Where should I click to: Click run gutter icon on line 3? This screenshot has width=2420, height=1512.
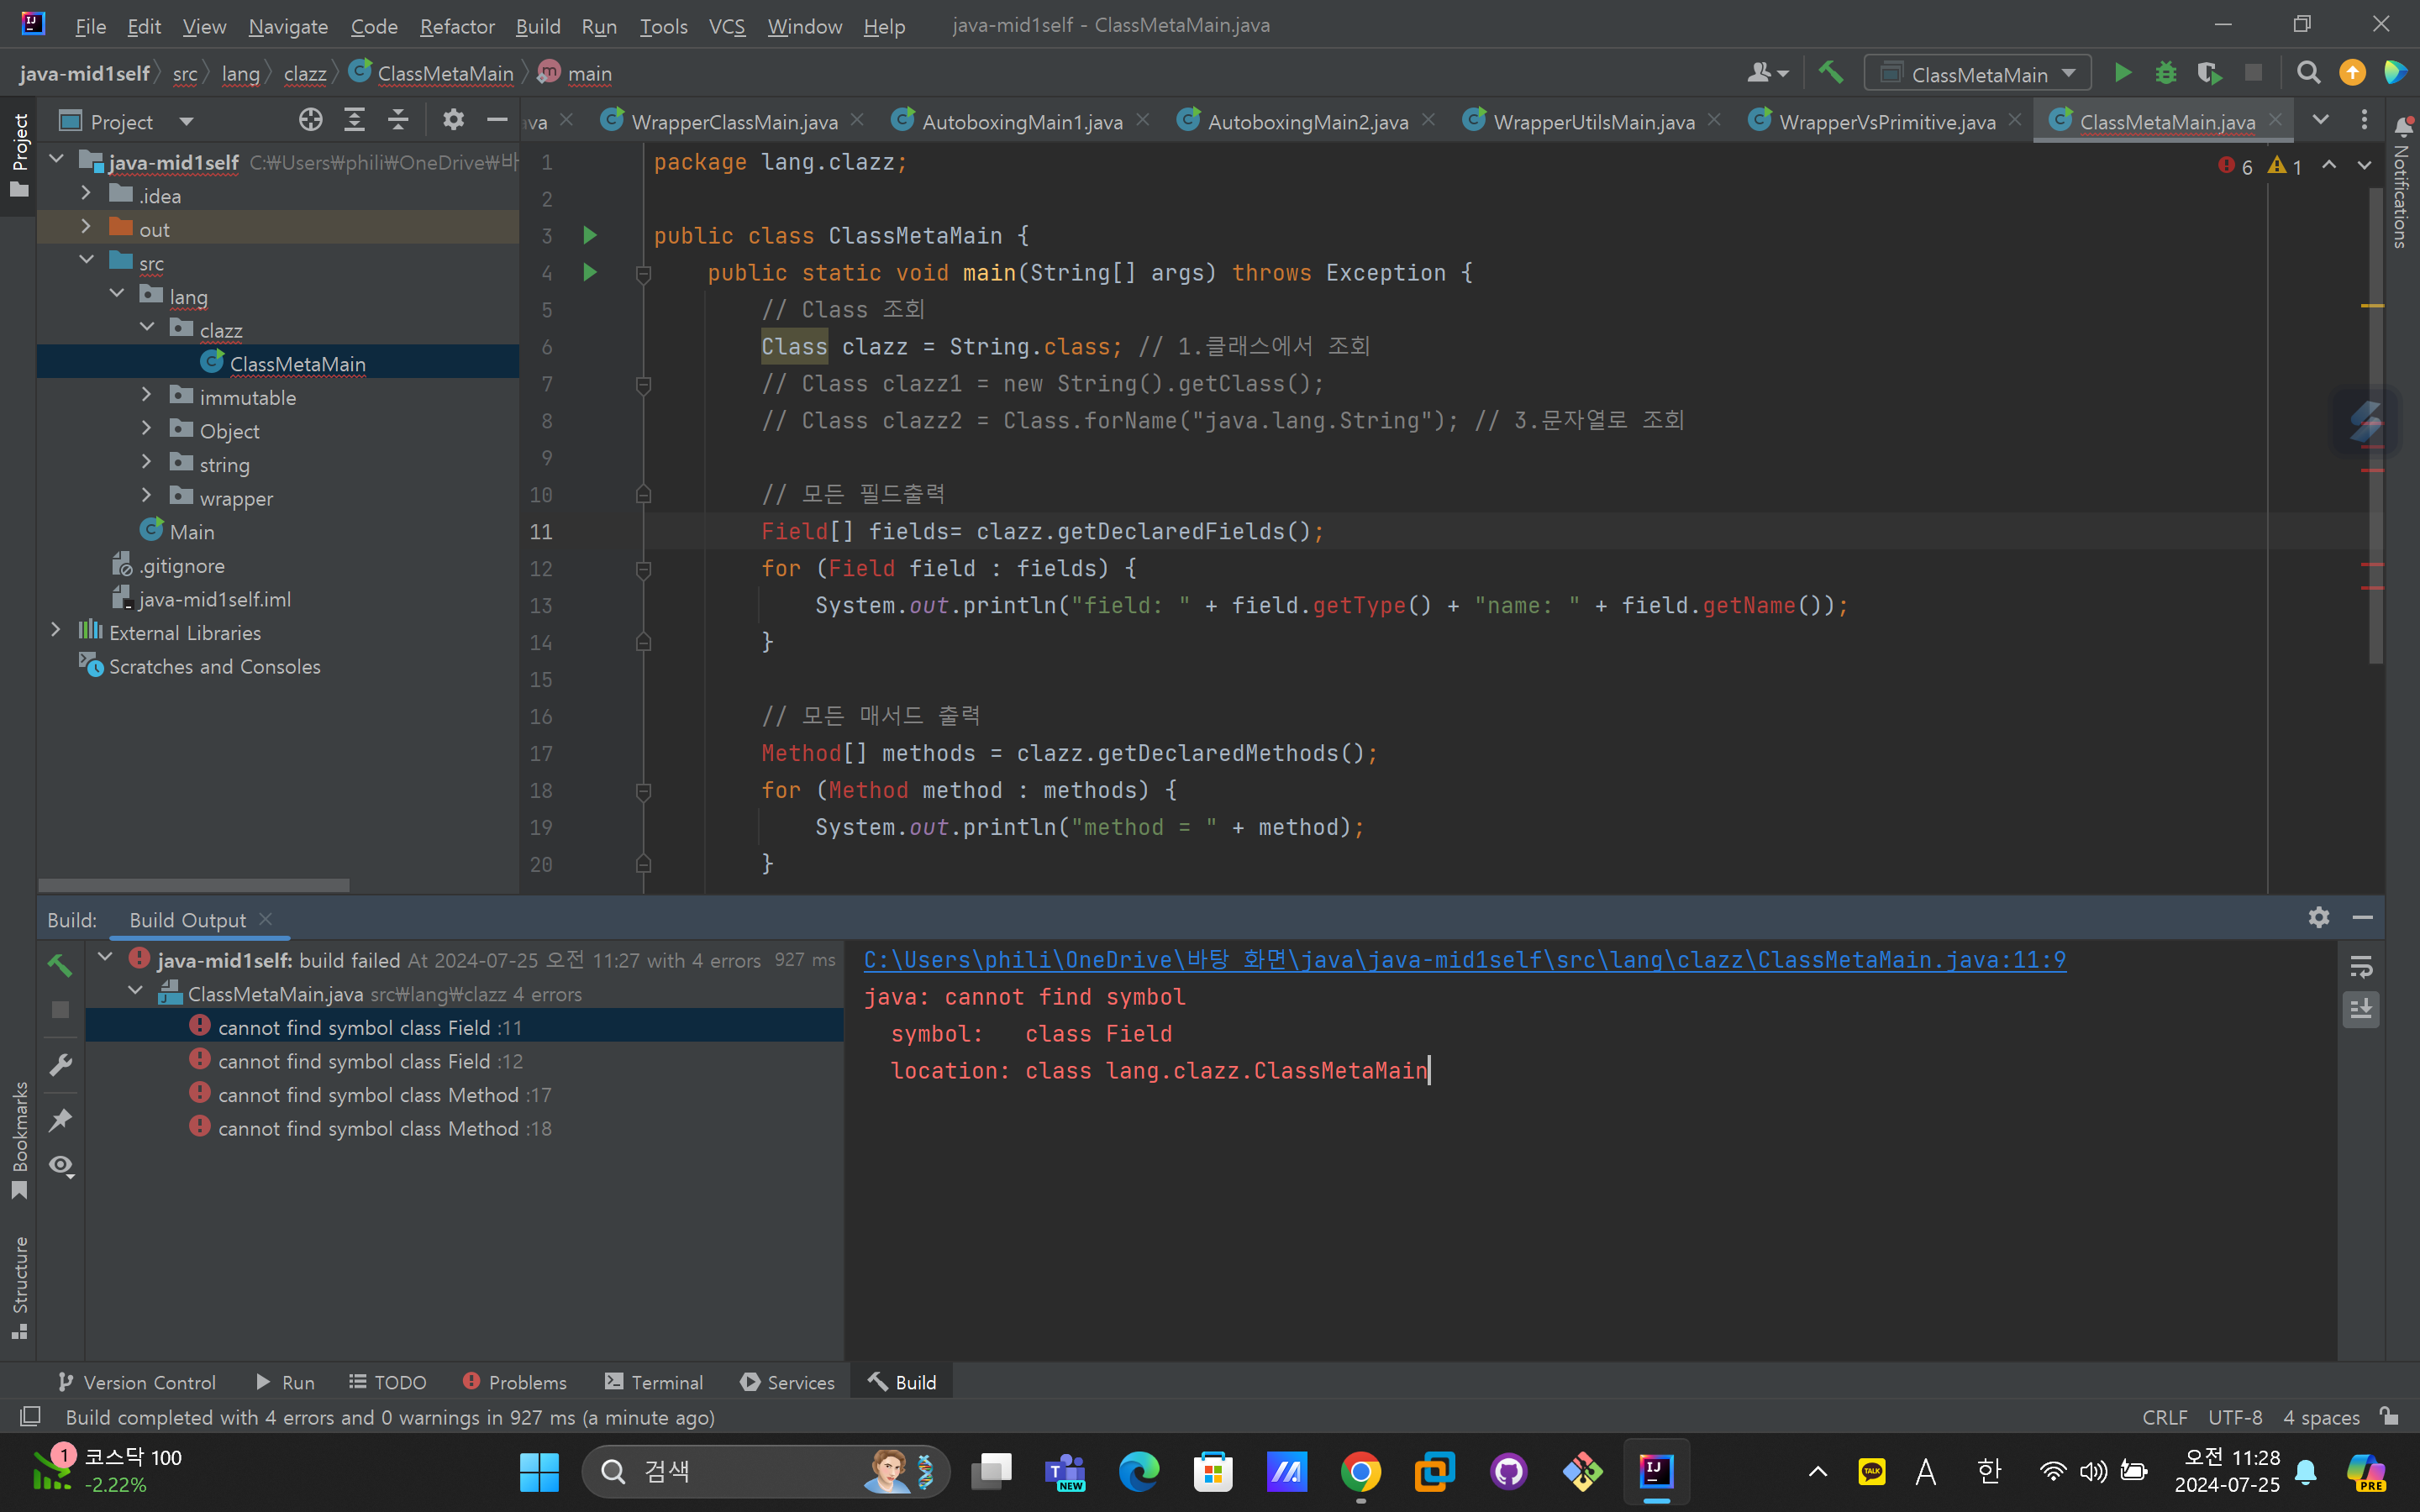click(590, 235)
